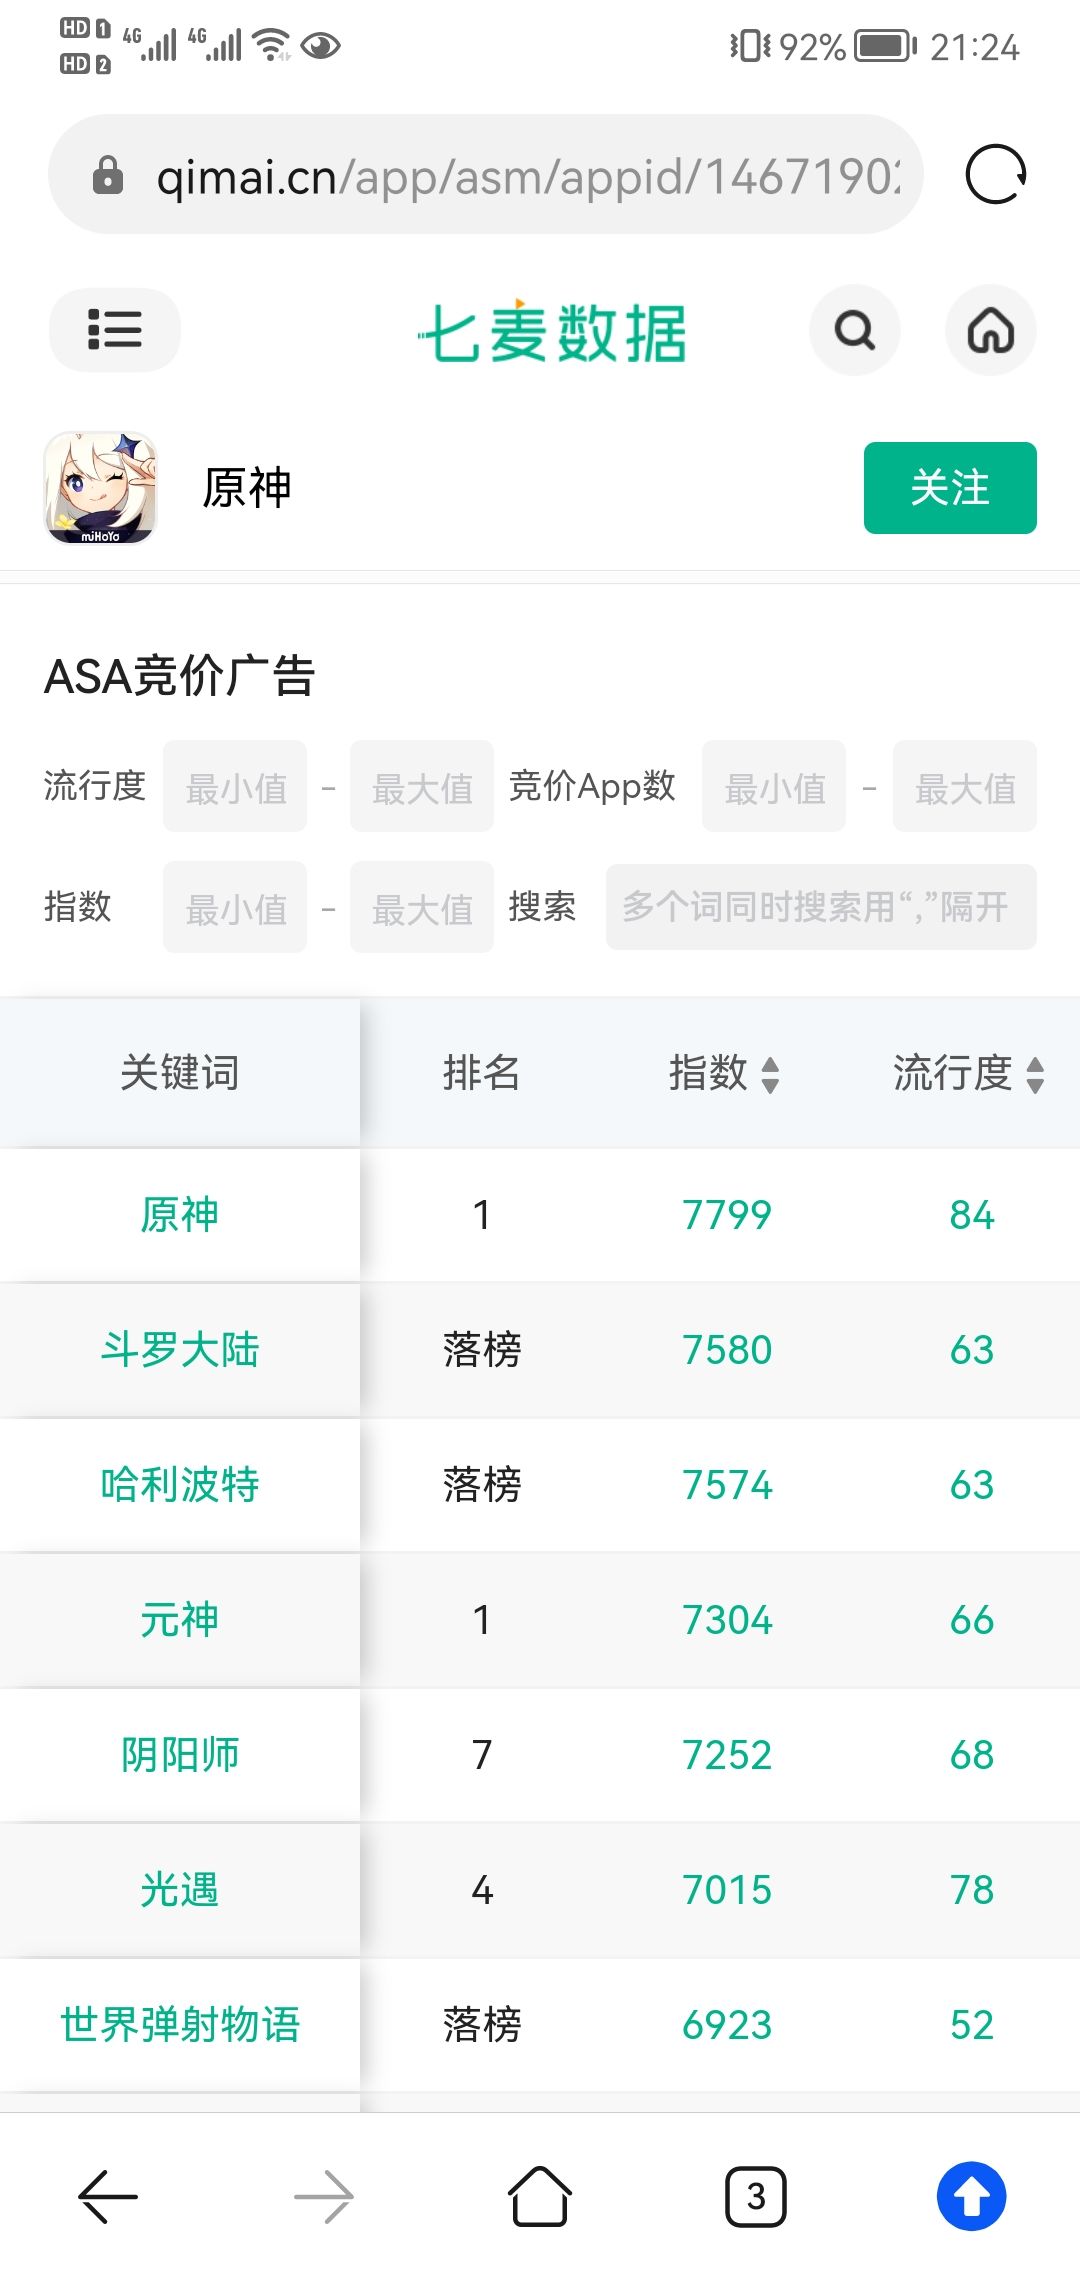Tap the Qimai home icon
Viewport: 1080px width, 2280px height.
991,330
